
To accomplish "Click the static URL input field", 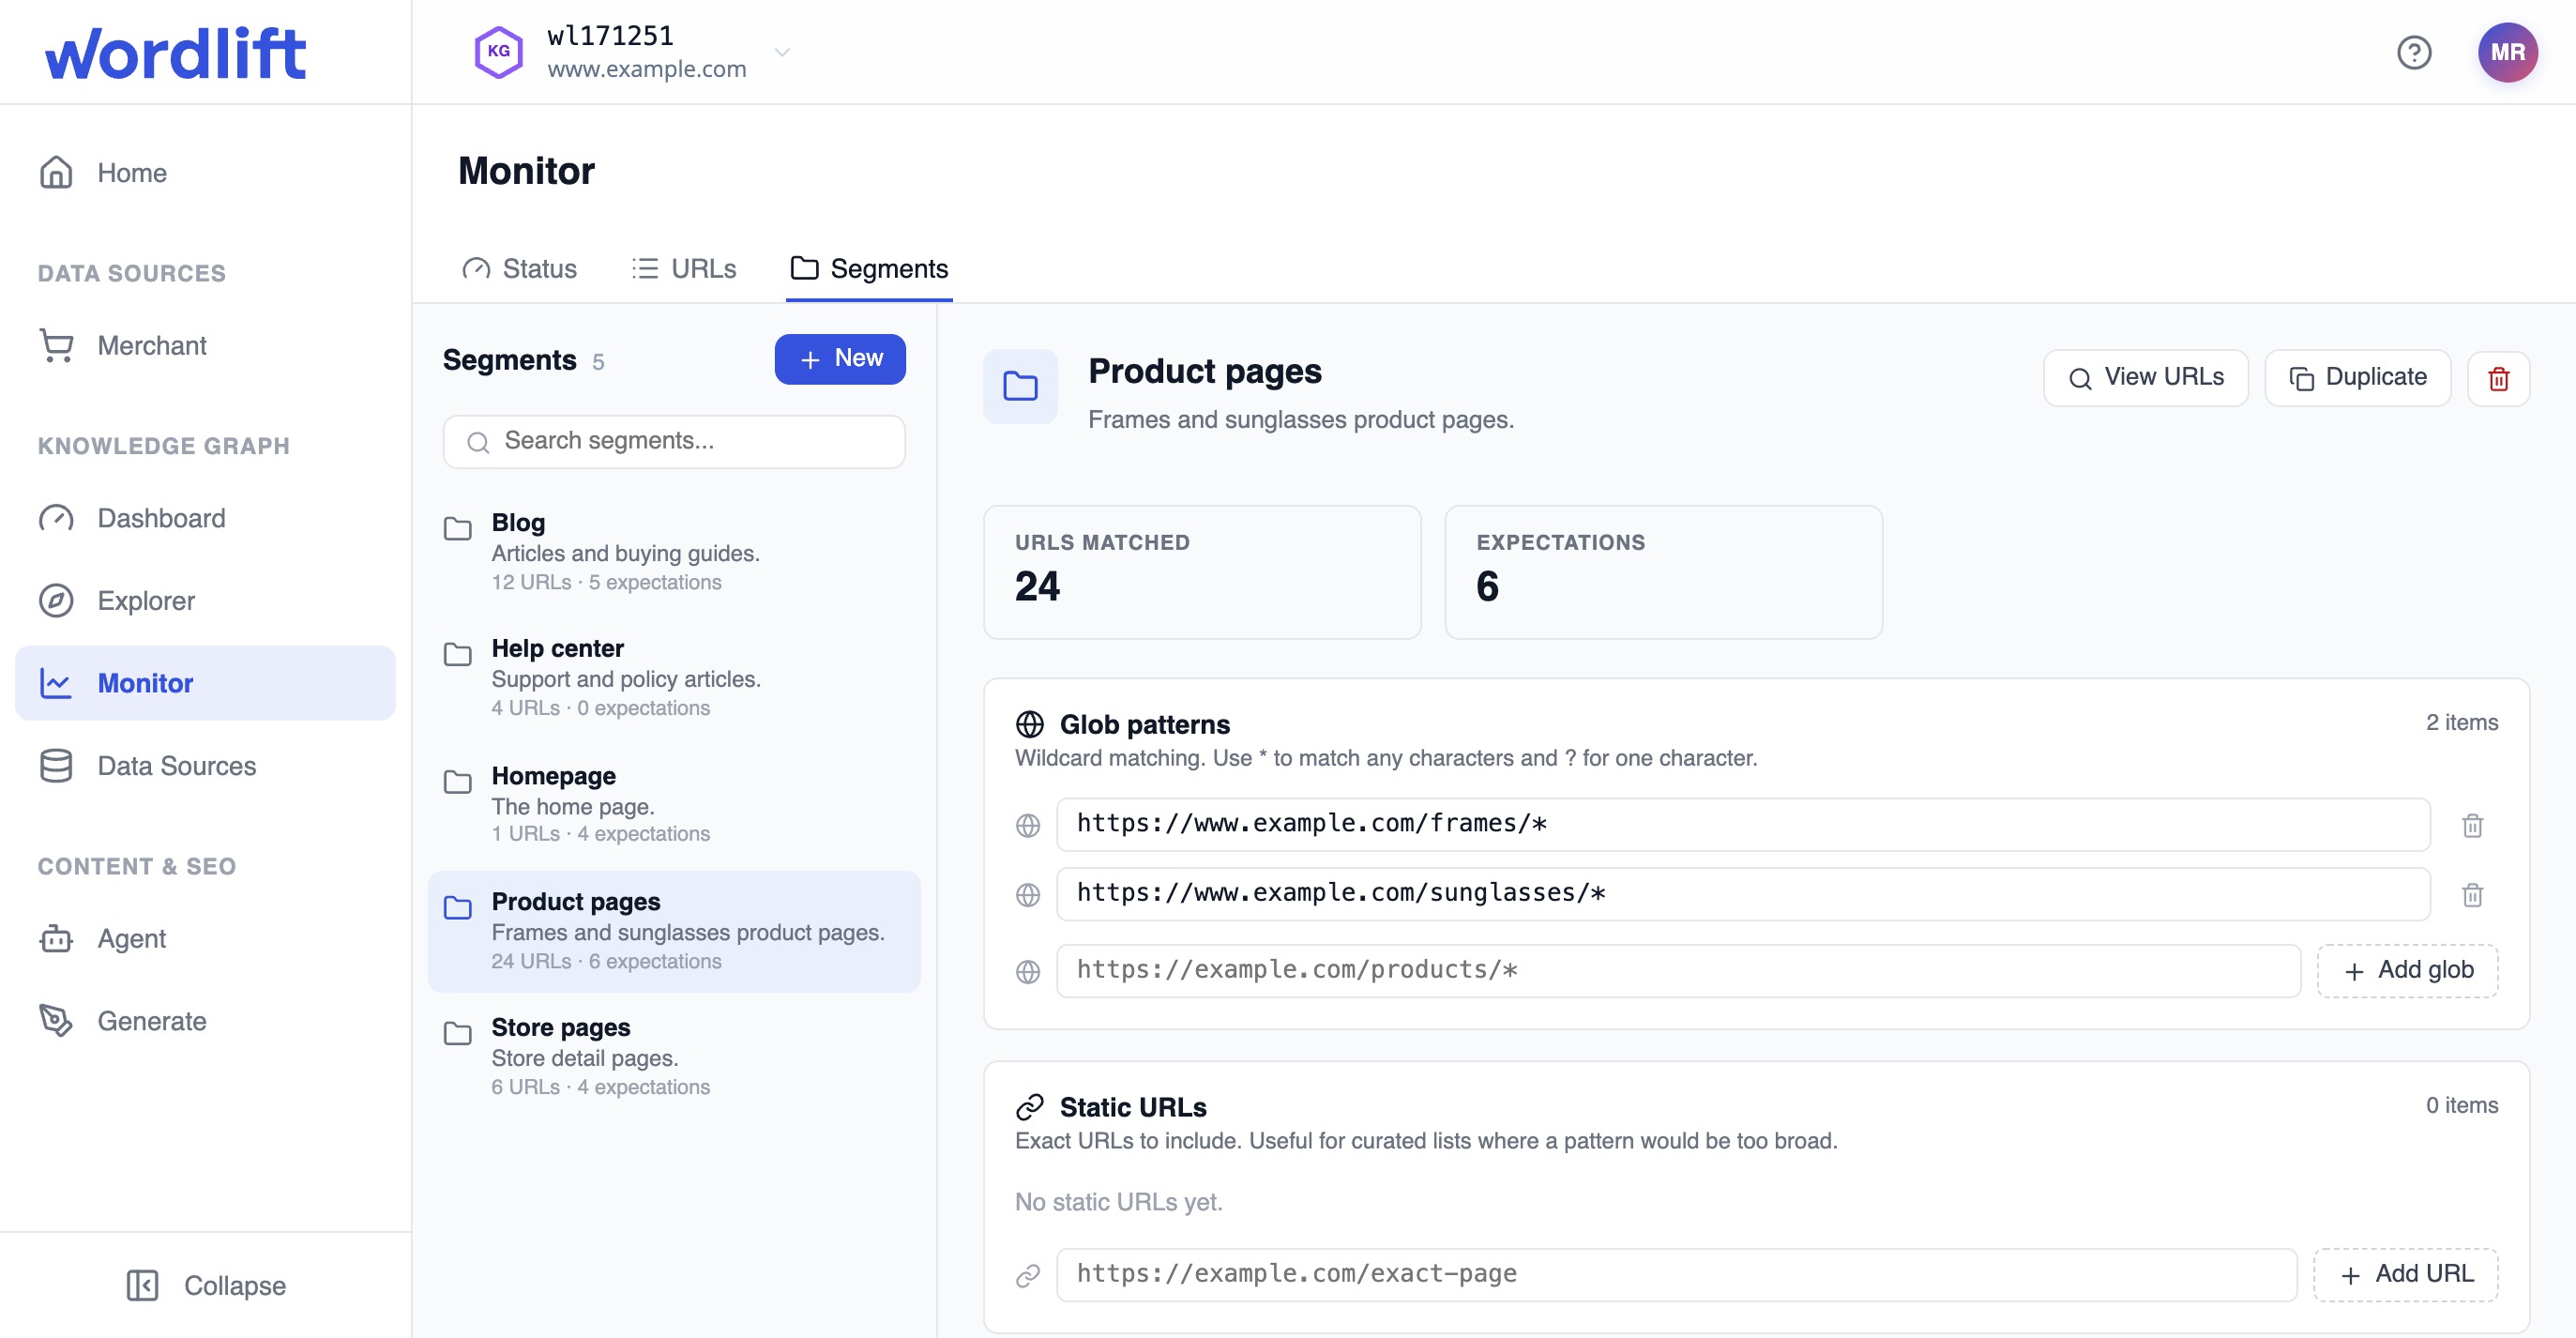I will tap(1676, 1274).
